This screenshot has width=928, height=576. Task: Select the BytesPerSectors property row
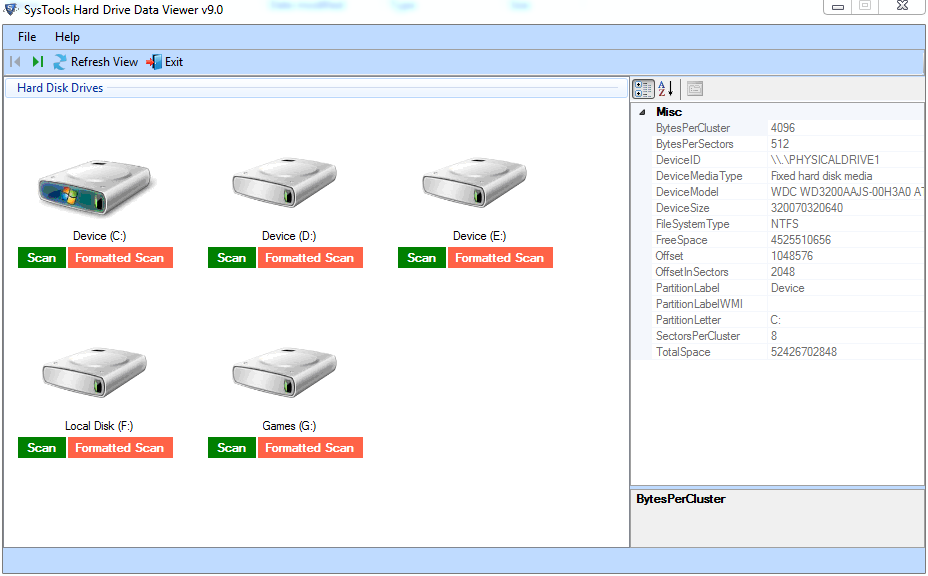(787, 144)
